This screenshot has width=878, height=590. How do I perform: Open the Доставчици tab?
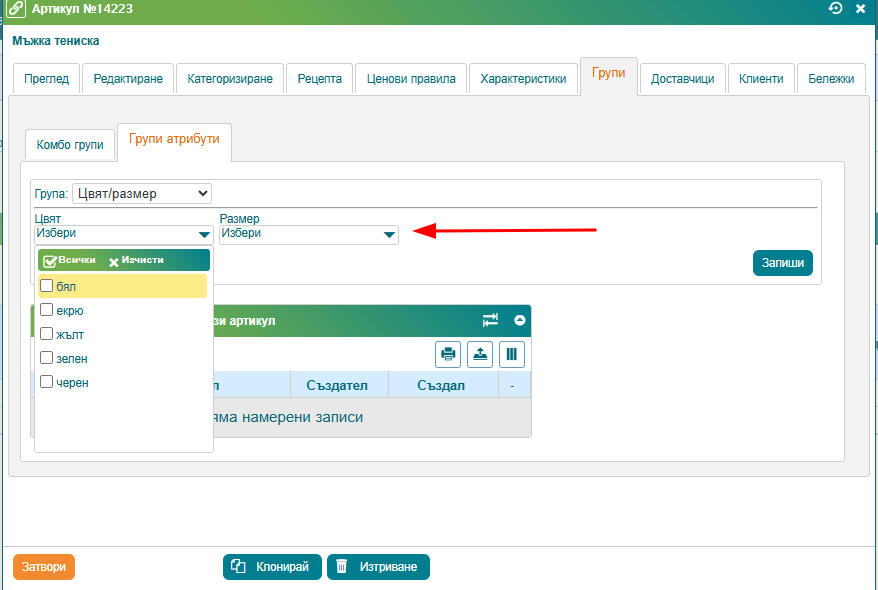(683, 79)
